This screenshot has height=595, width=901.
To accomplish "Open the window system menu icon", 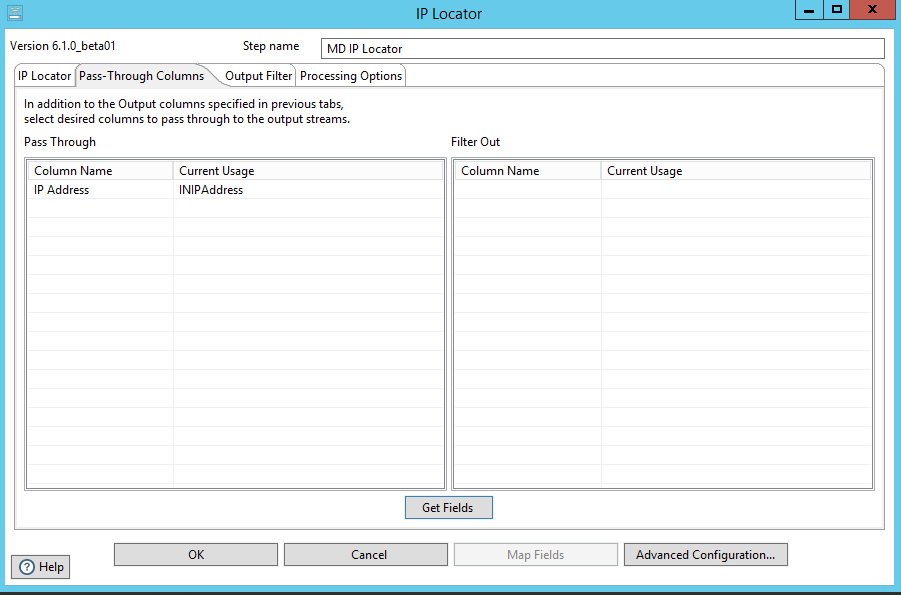I will click(x=15, y=13).
